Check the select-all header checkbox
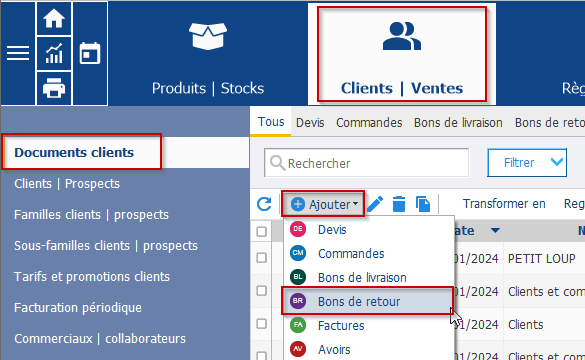 click(x=262, y=231)
